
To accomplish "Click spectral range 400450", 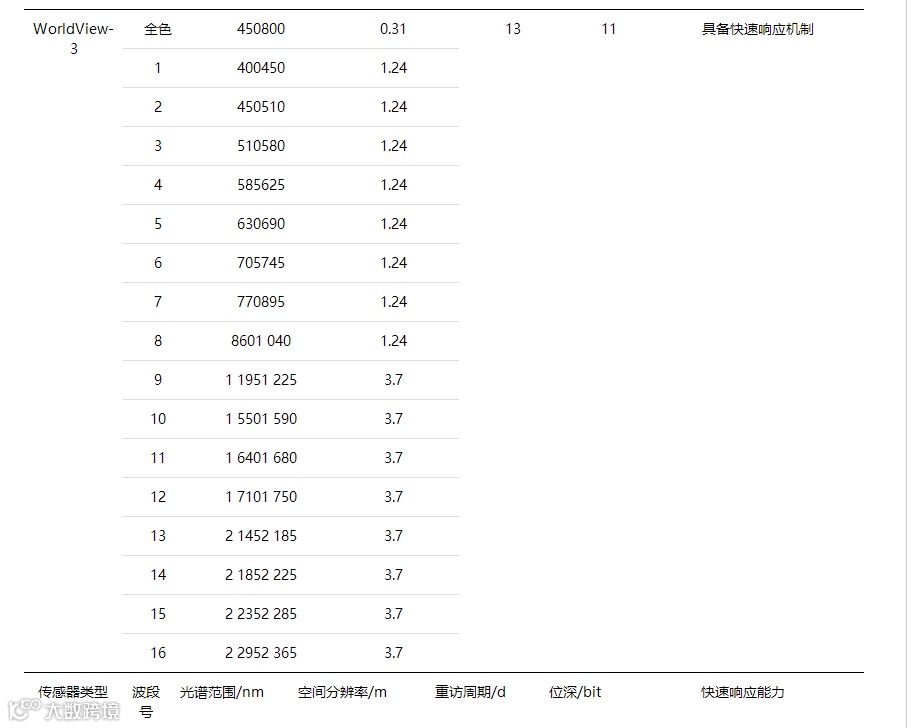I will (261, 68).
